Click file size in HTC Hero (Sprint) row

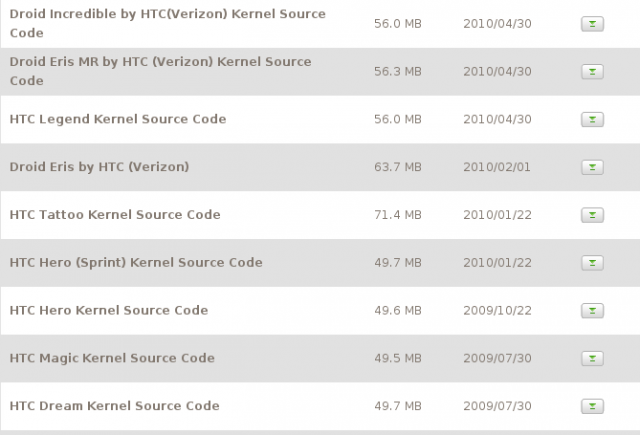tap(398, 262)
